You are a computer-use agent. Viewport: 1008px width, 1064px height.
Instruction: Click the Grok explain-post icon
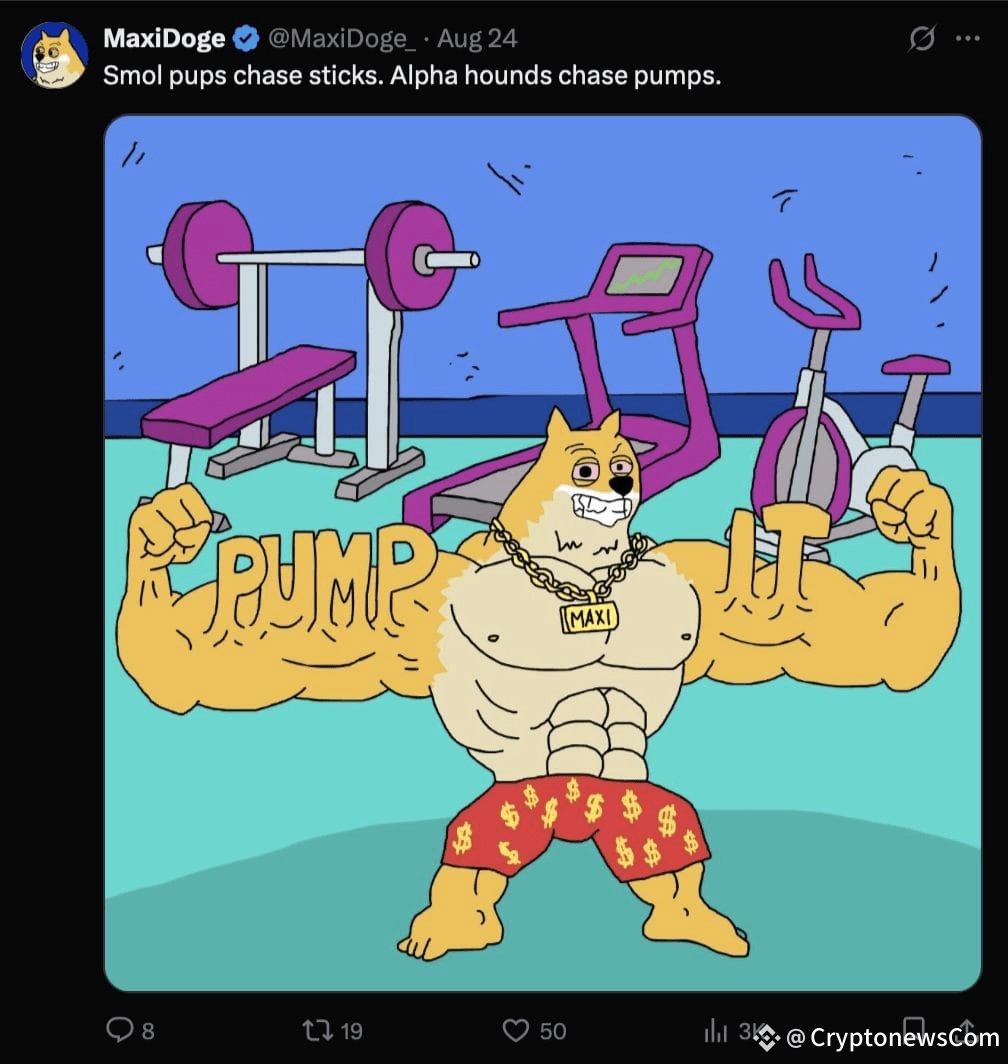pyautogui.click(x=922, y=38)
